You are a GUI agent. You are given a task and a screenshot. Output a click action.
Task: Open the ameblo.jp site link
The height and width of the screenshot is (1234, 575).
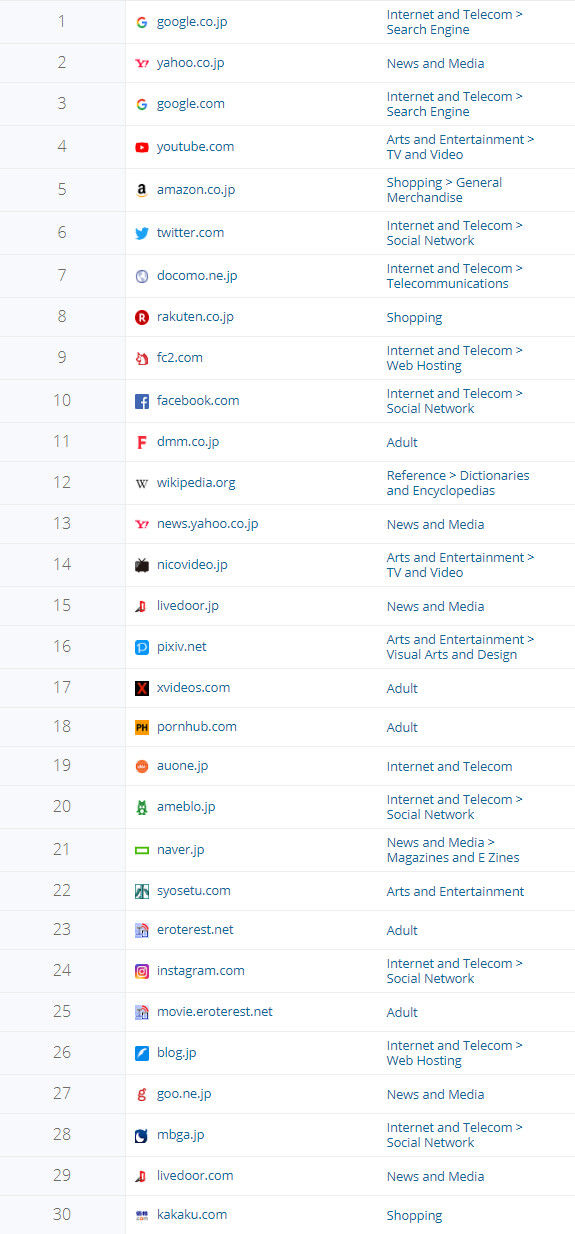point(186,806)
